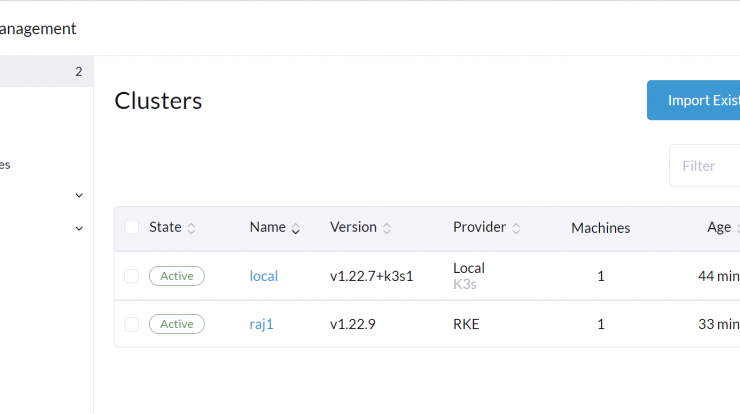The width and height of the screenshot is (740, 414).
Task: Sort clusters by Version column arrows
Action: [x=387, y=228]
